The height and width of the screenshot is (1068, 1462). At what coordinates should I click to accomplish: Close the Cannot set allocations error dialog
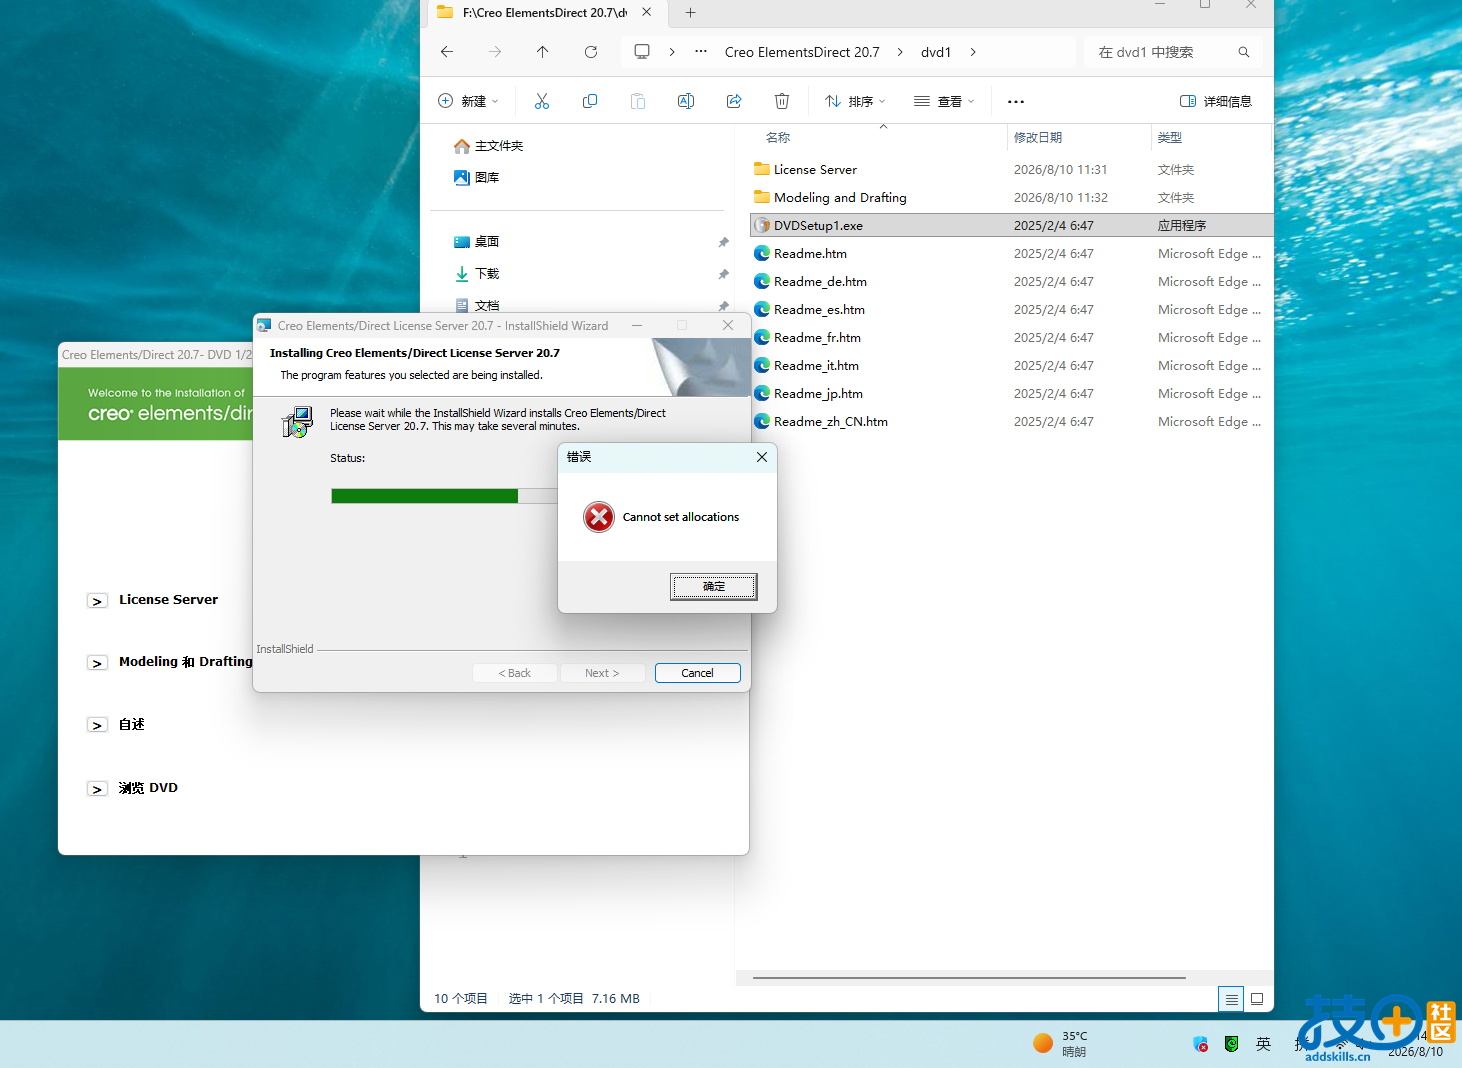(762, 457)
